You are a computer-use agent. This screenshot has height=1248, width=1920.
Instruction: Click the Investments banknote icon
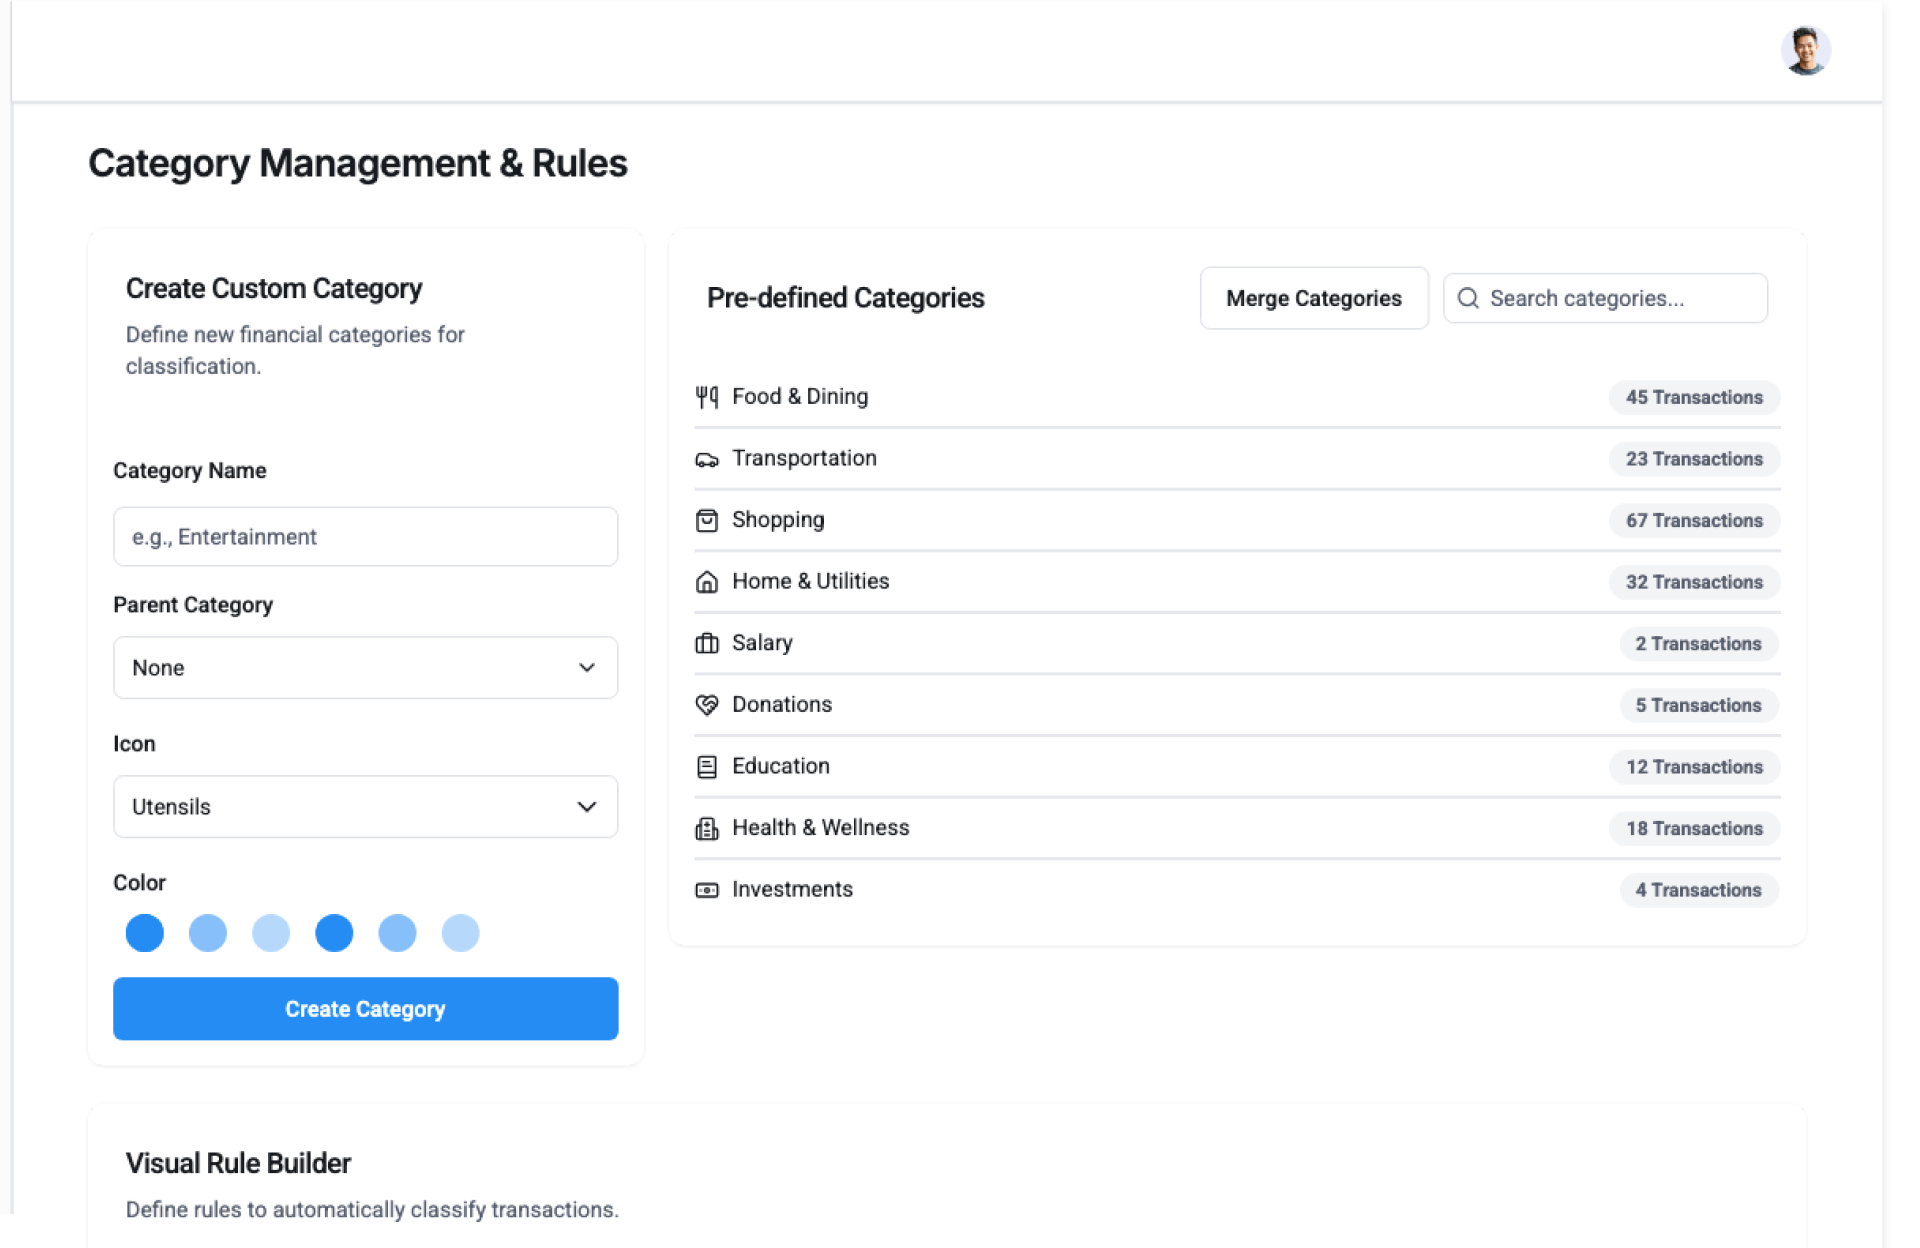click(x=706, y=890)
